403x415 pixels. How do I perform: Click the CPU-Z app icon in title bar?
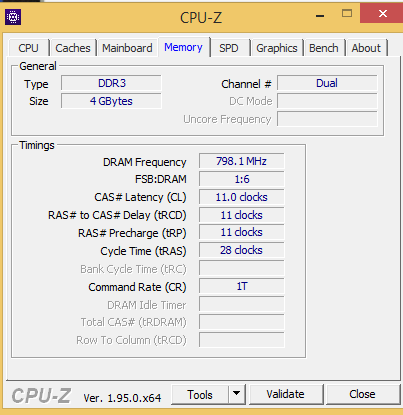13,17
